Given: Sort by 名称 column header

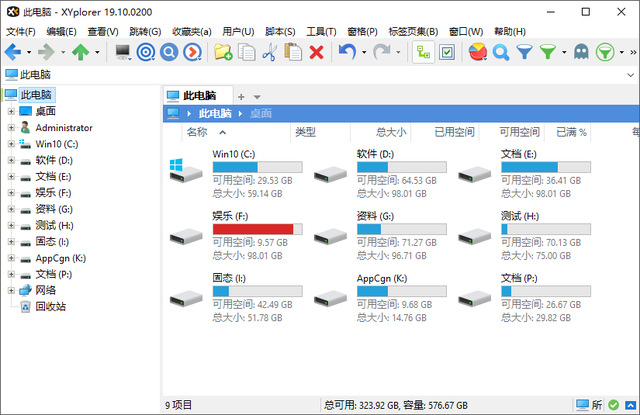Looking at the screenshot, I should 236,132.
